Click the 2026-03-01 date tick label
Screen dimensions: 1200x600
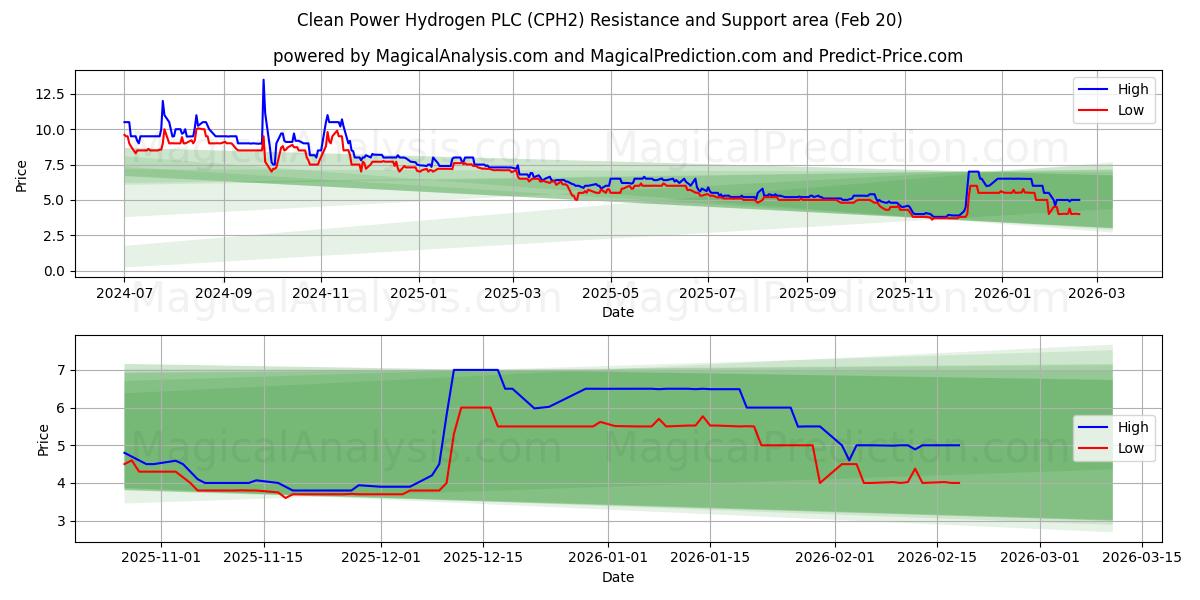[x=1040, y=557]
